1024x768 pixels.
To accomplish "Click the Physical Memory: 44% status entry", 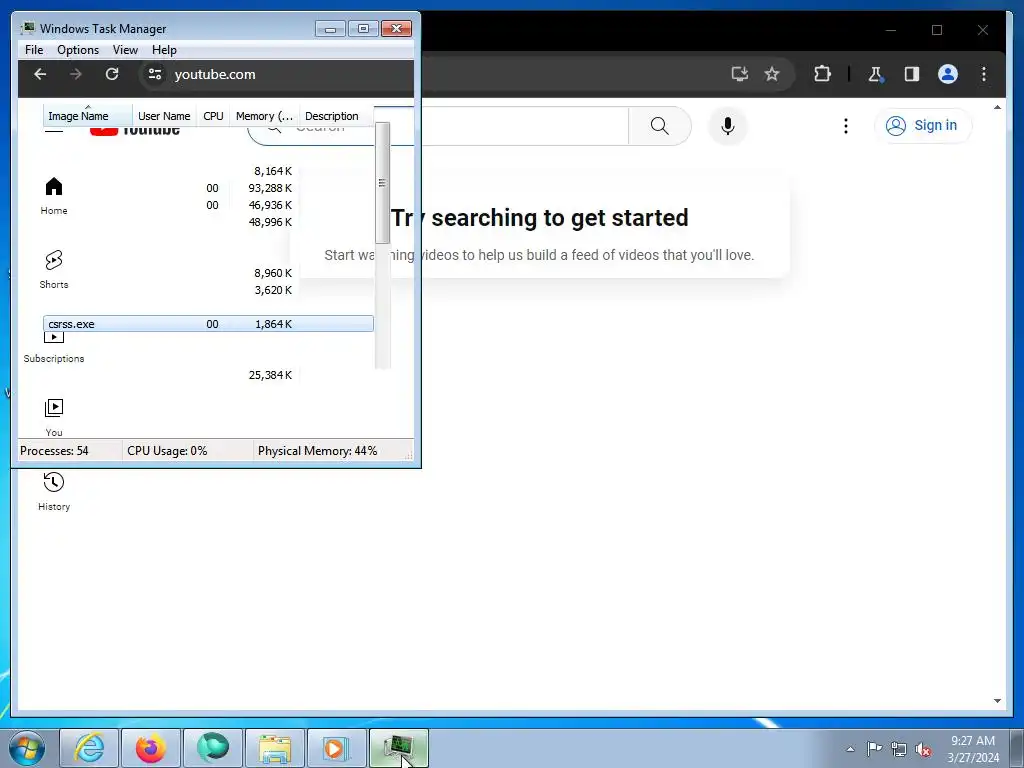I will point(317,451).
